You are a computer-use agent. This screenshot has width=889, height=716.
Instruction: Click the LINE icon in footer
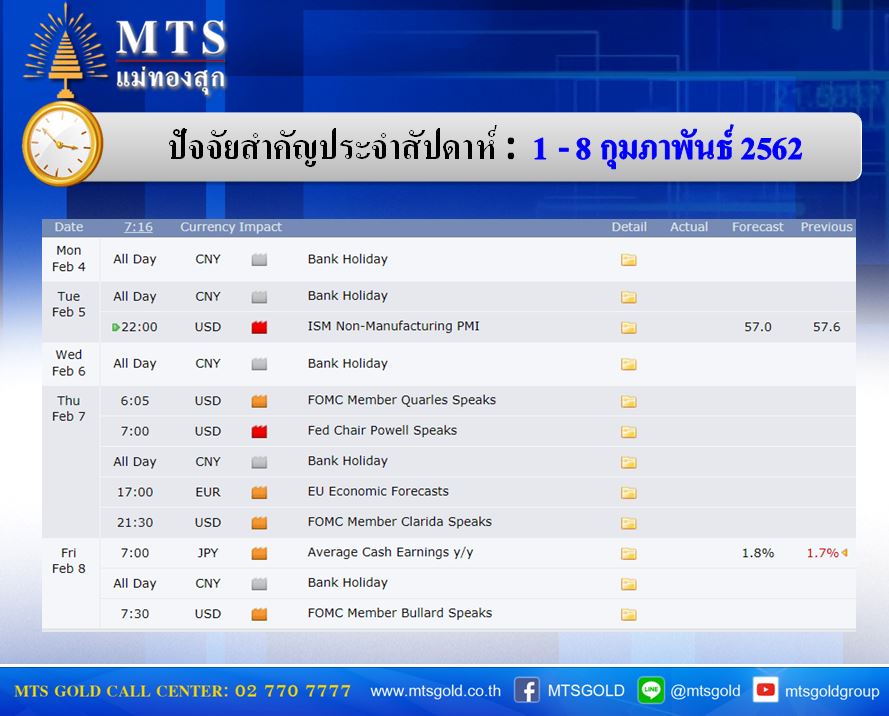(651, 690)
